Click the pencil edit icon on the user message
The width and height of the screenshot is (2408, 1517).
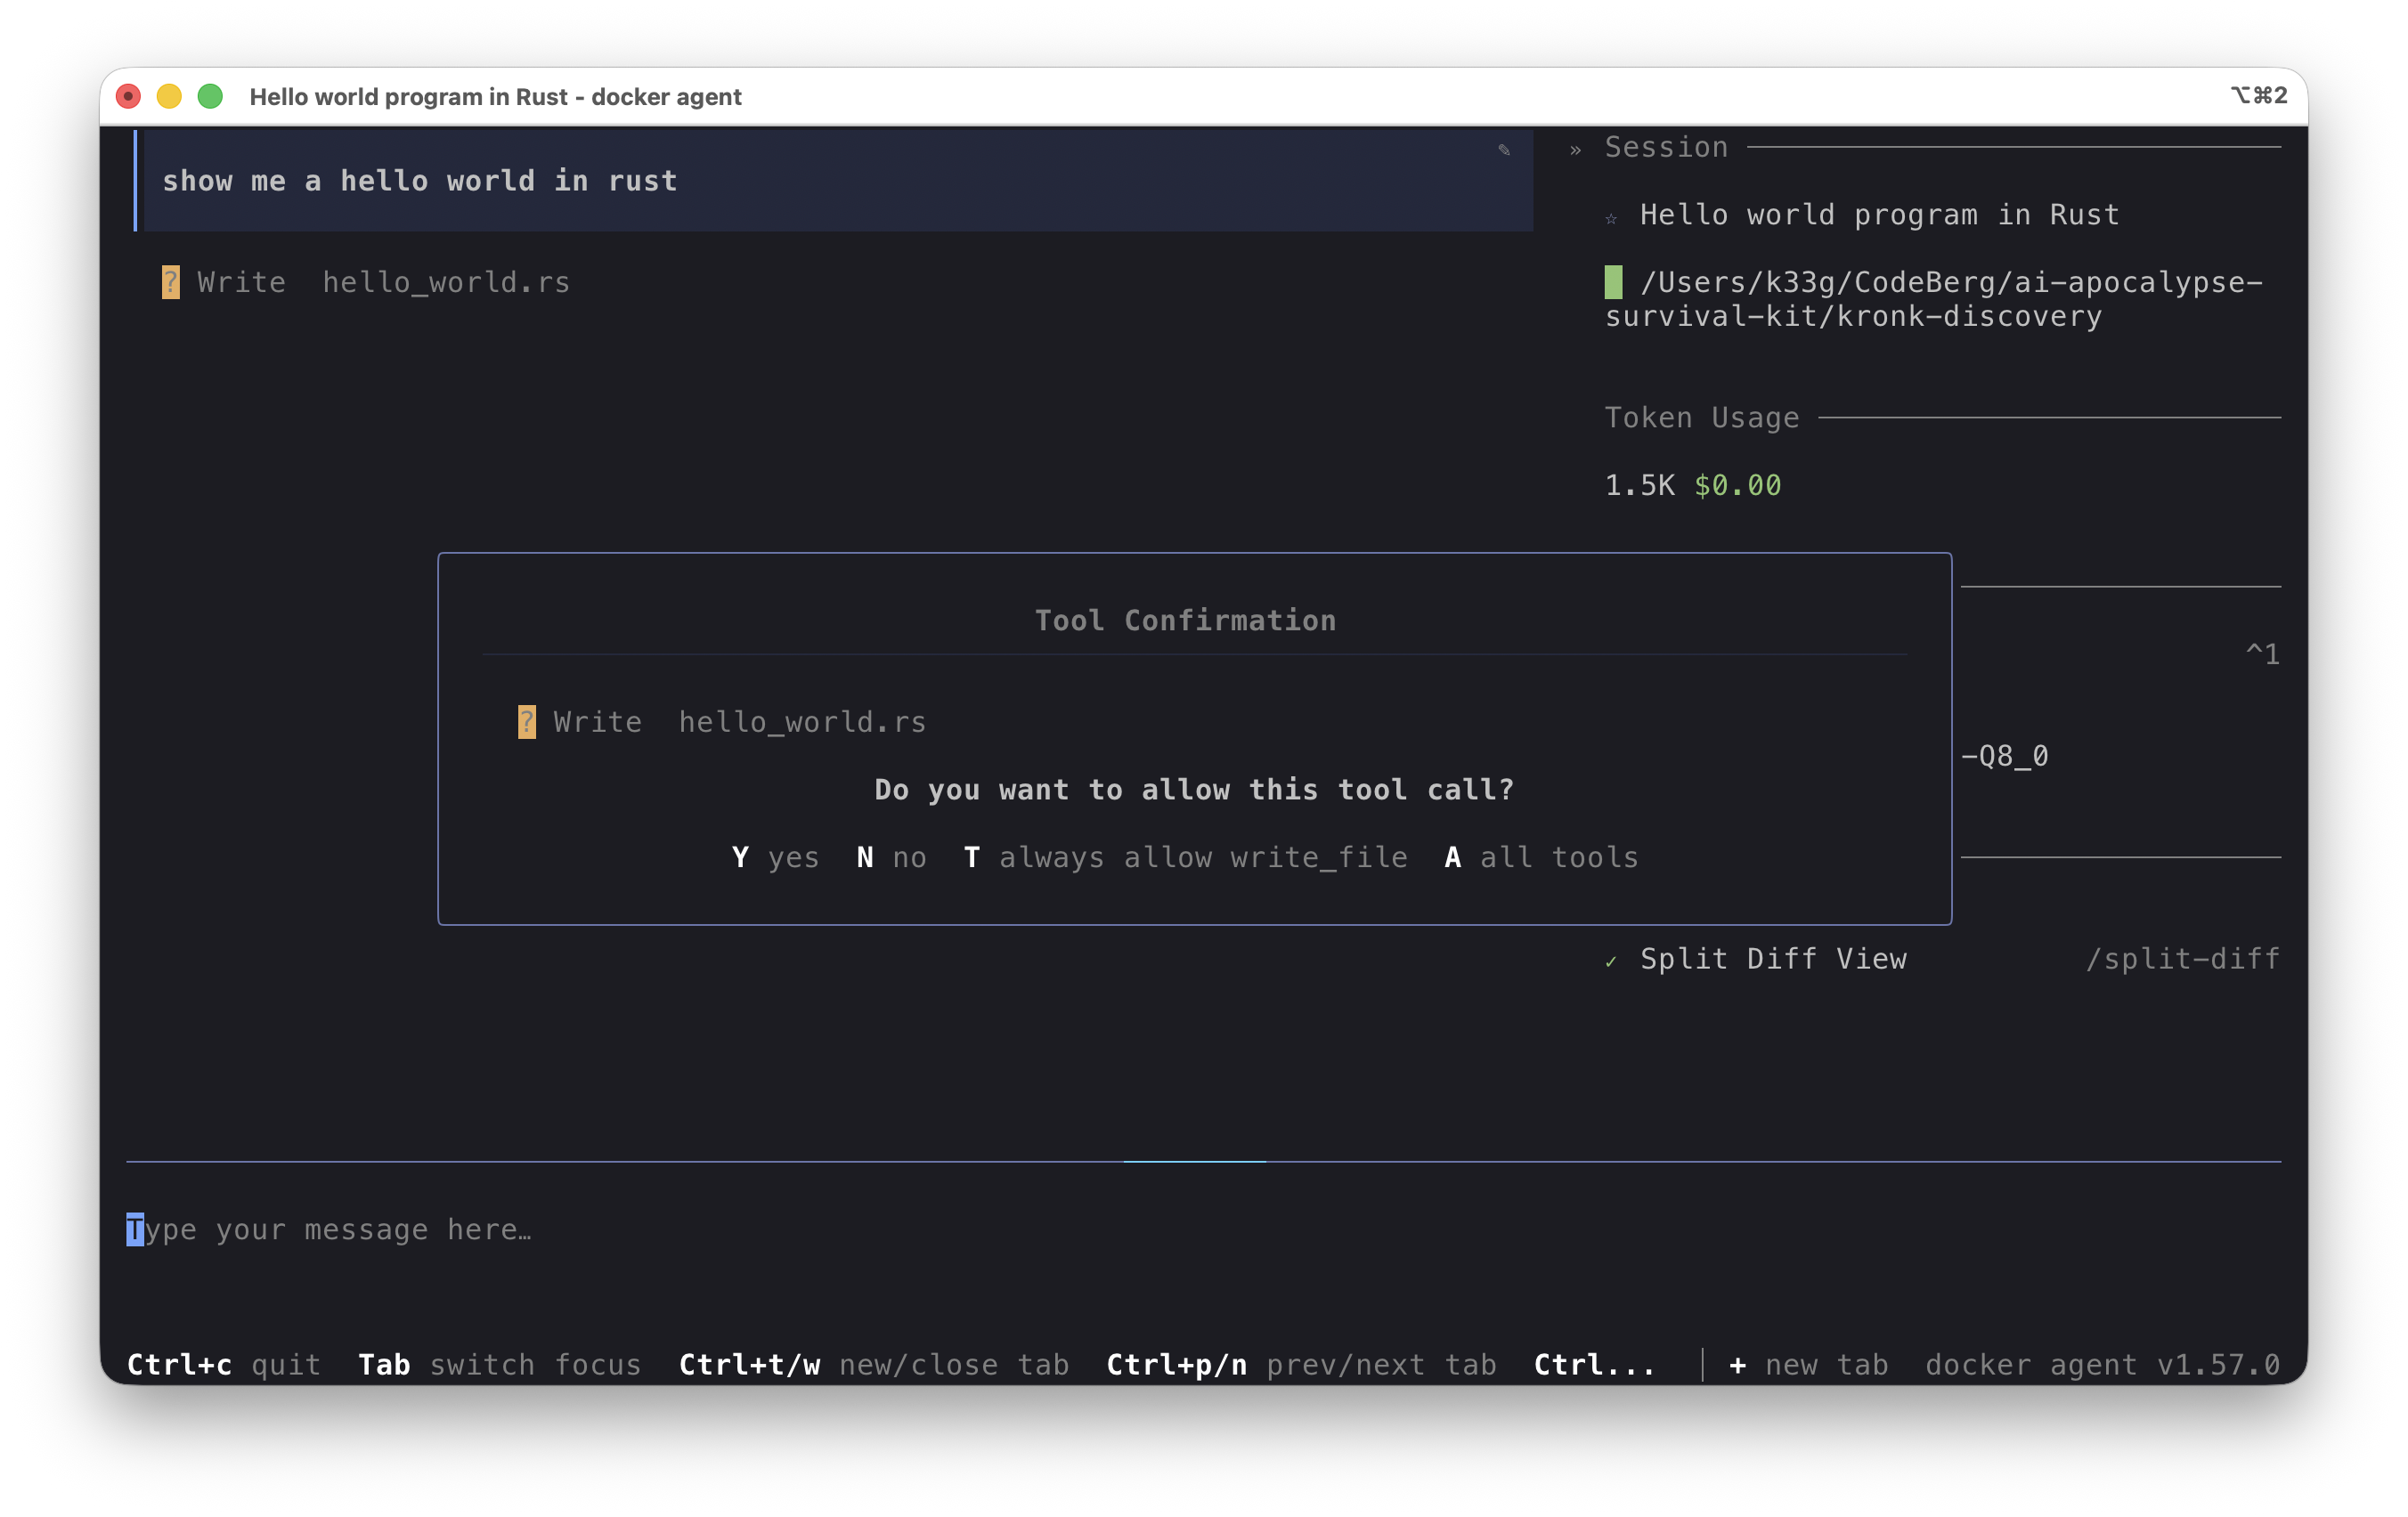coord(1503,150)
